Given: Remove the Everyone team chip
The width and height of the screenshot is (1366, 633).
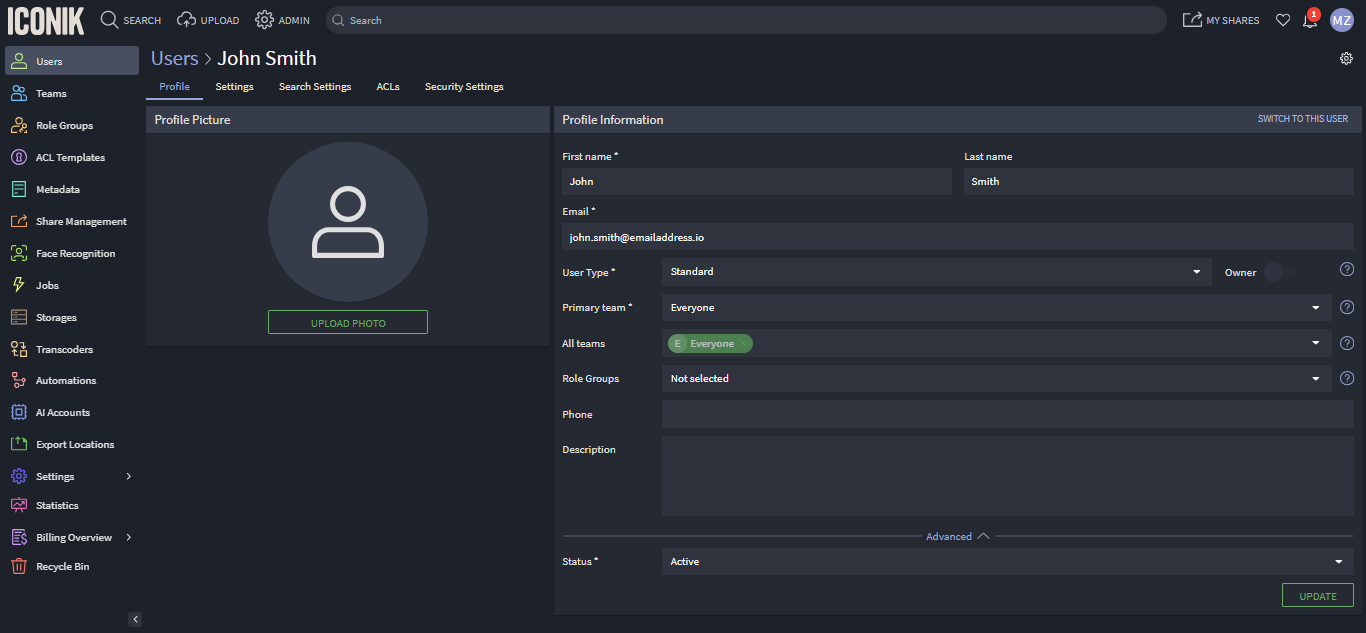Looking at the screenshot, I should coord(743,344).
